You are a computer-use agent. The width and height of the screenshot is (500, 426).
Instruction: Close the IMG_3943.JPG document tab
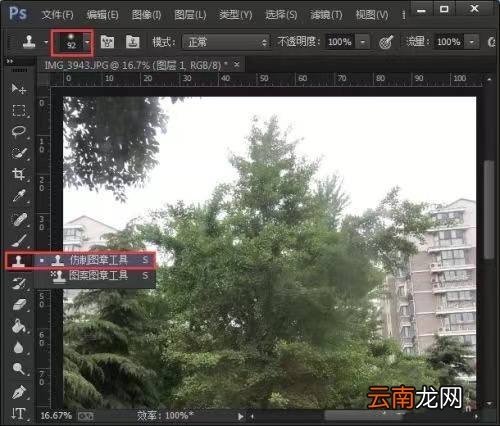click(236, 65)
